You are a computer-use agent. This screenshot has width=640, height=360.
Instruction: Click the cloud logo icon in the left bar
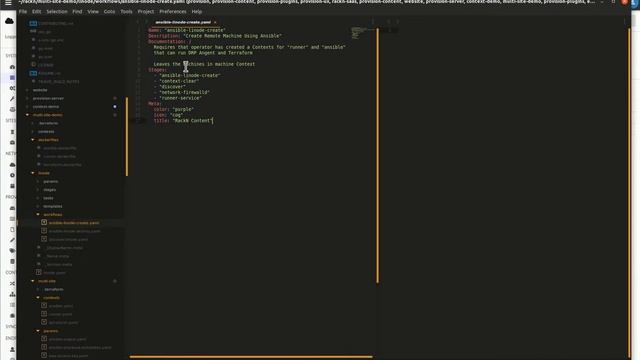[x=9, y=21]
